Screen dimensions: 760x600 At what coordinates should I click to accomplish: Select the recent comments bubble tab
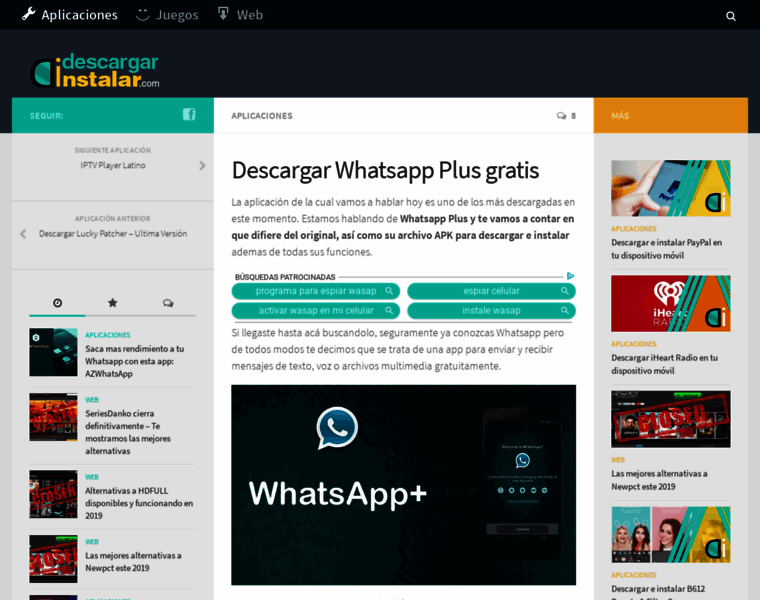click(x=168, y=303)
